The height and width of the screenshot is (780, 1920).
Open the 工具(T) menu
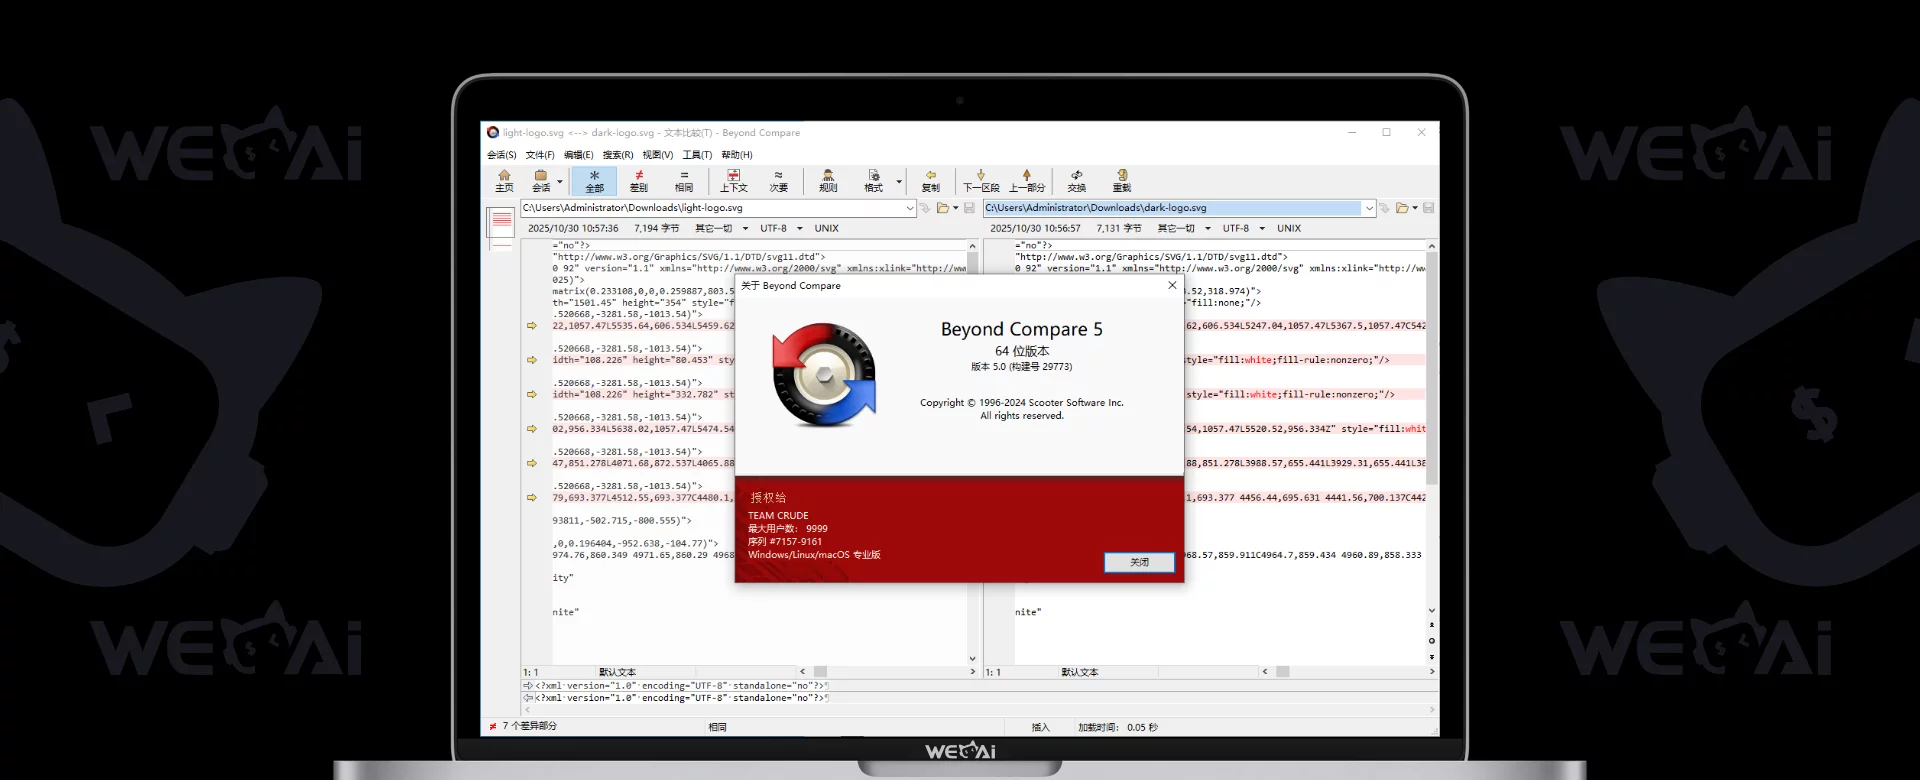point(697,155)
